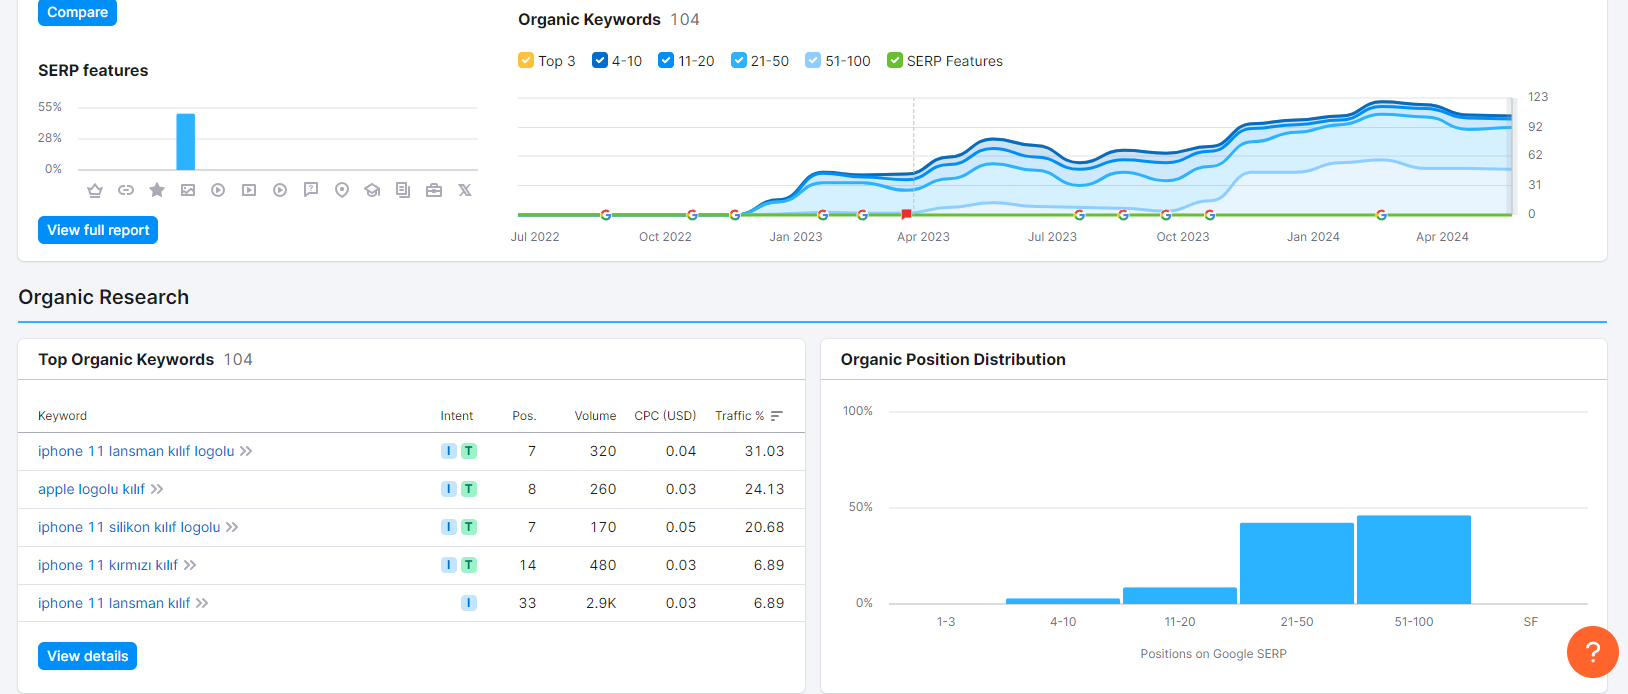Click the Pos. column header
This screenshot has width=1628, height=694.
click(x=524, y=416)
